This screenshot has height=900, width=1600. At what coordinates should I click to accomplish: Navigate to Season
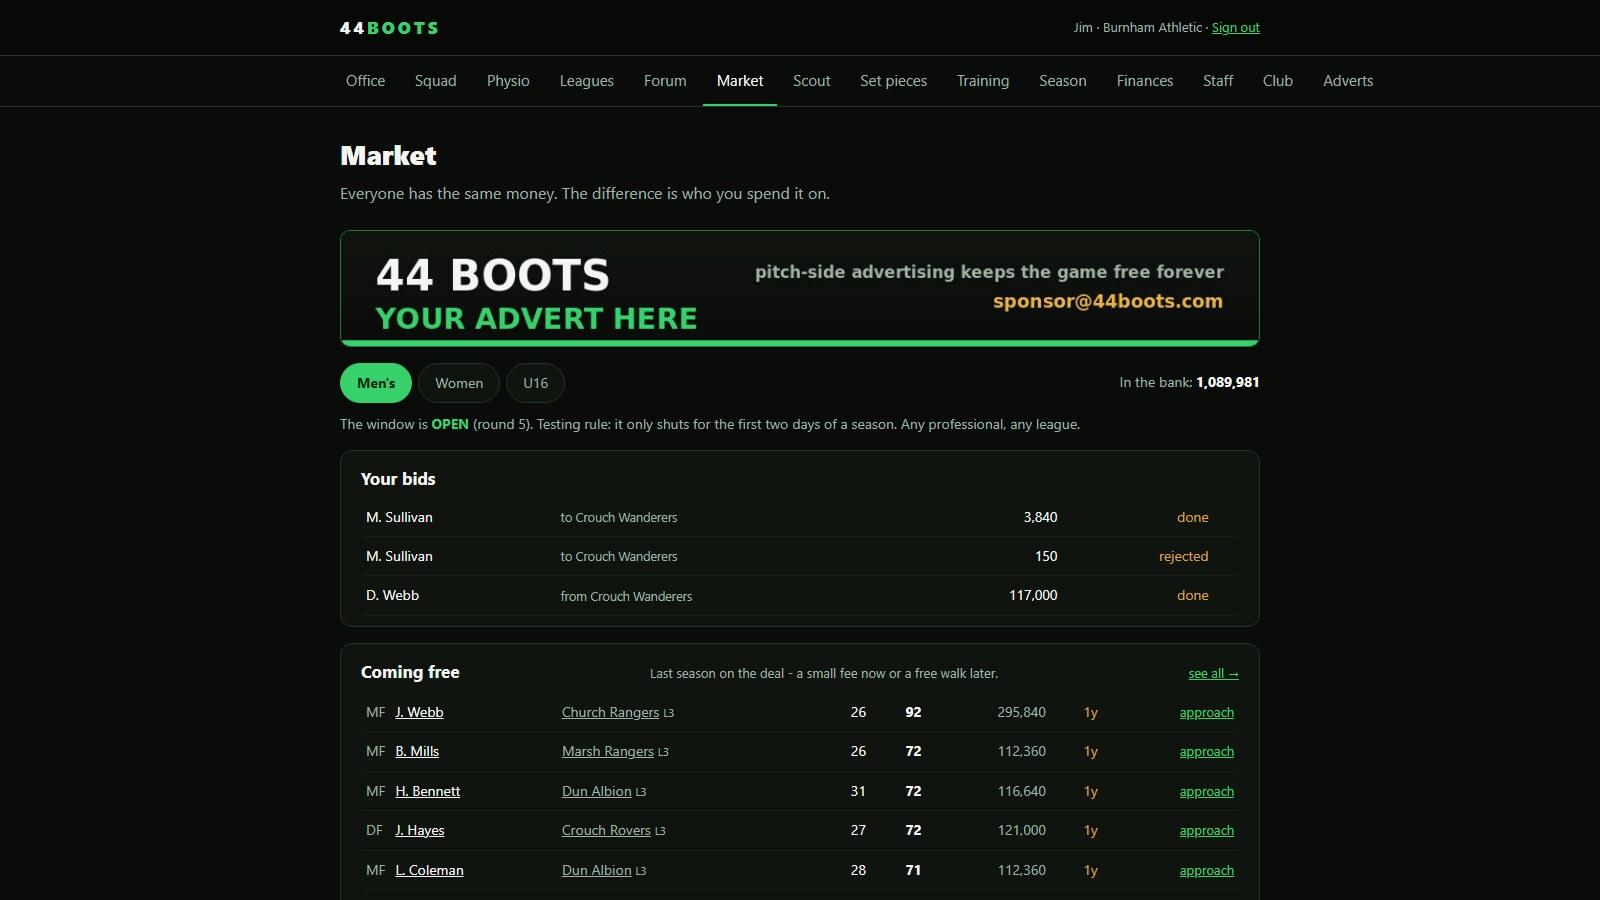click(x=1062, y=81)
